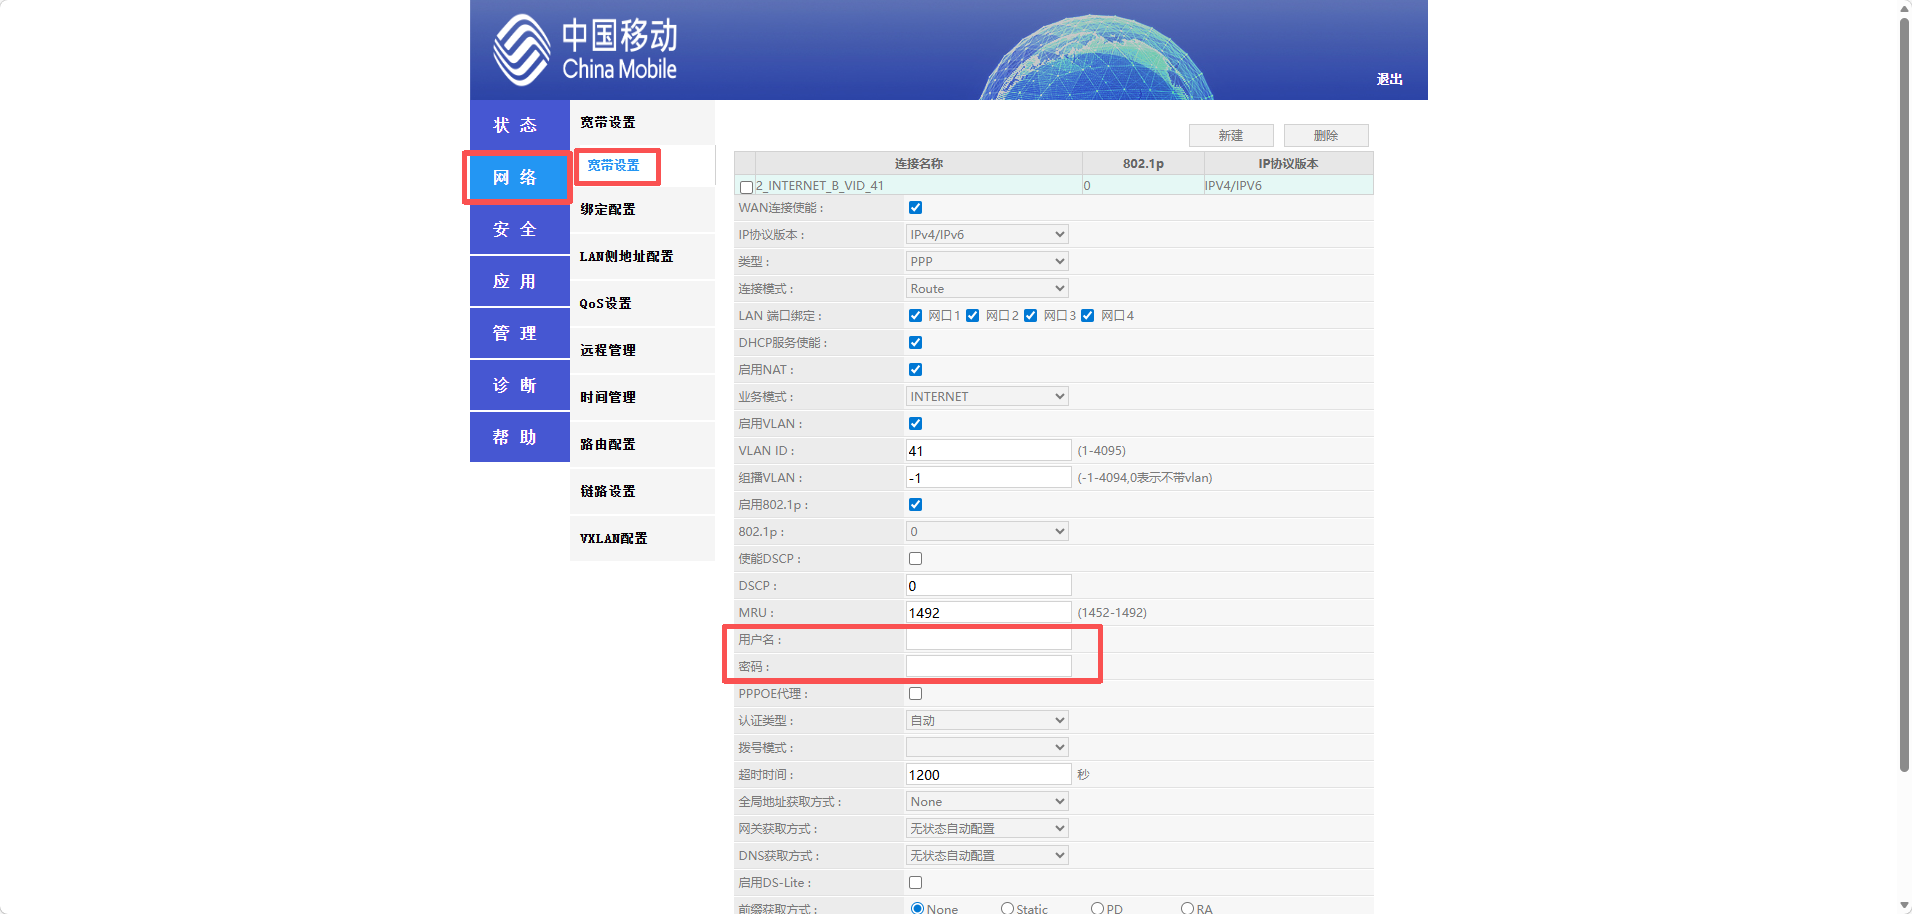Toggle the WAN连接使能 checkbox

tap(915, 208)
